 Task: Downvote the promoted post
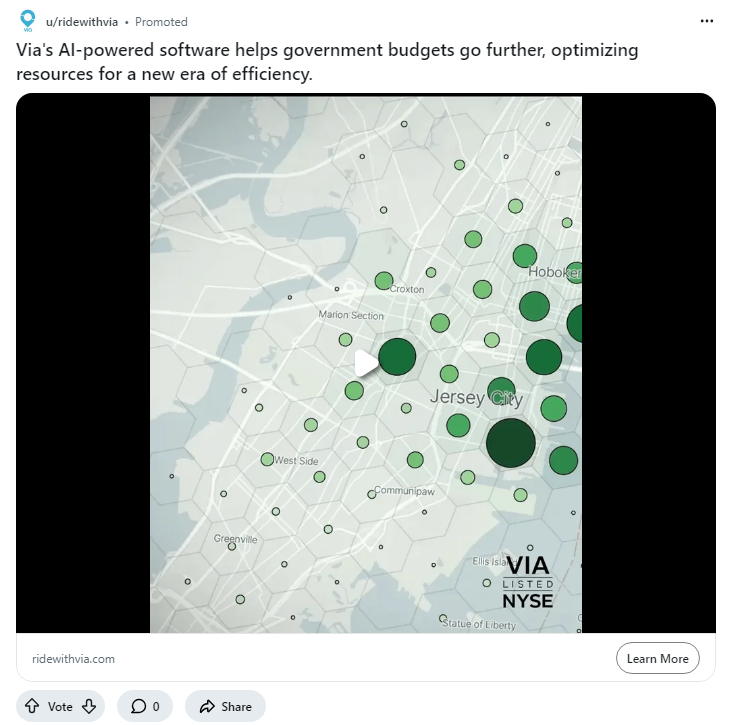88,707
